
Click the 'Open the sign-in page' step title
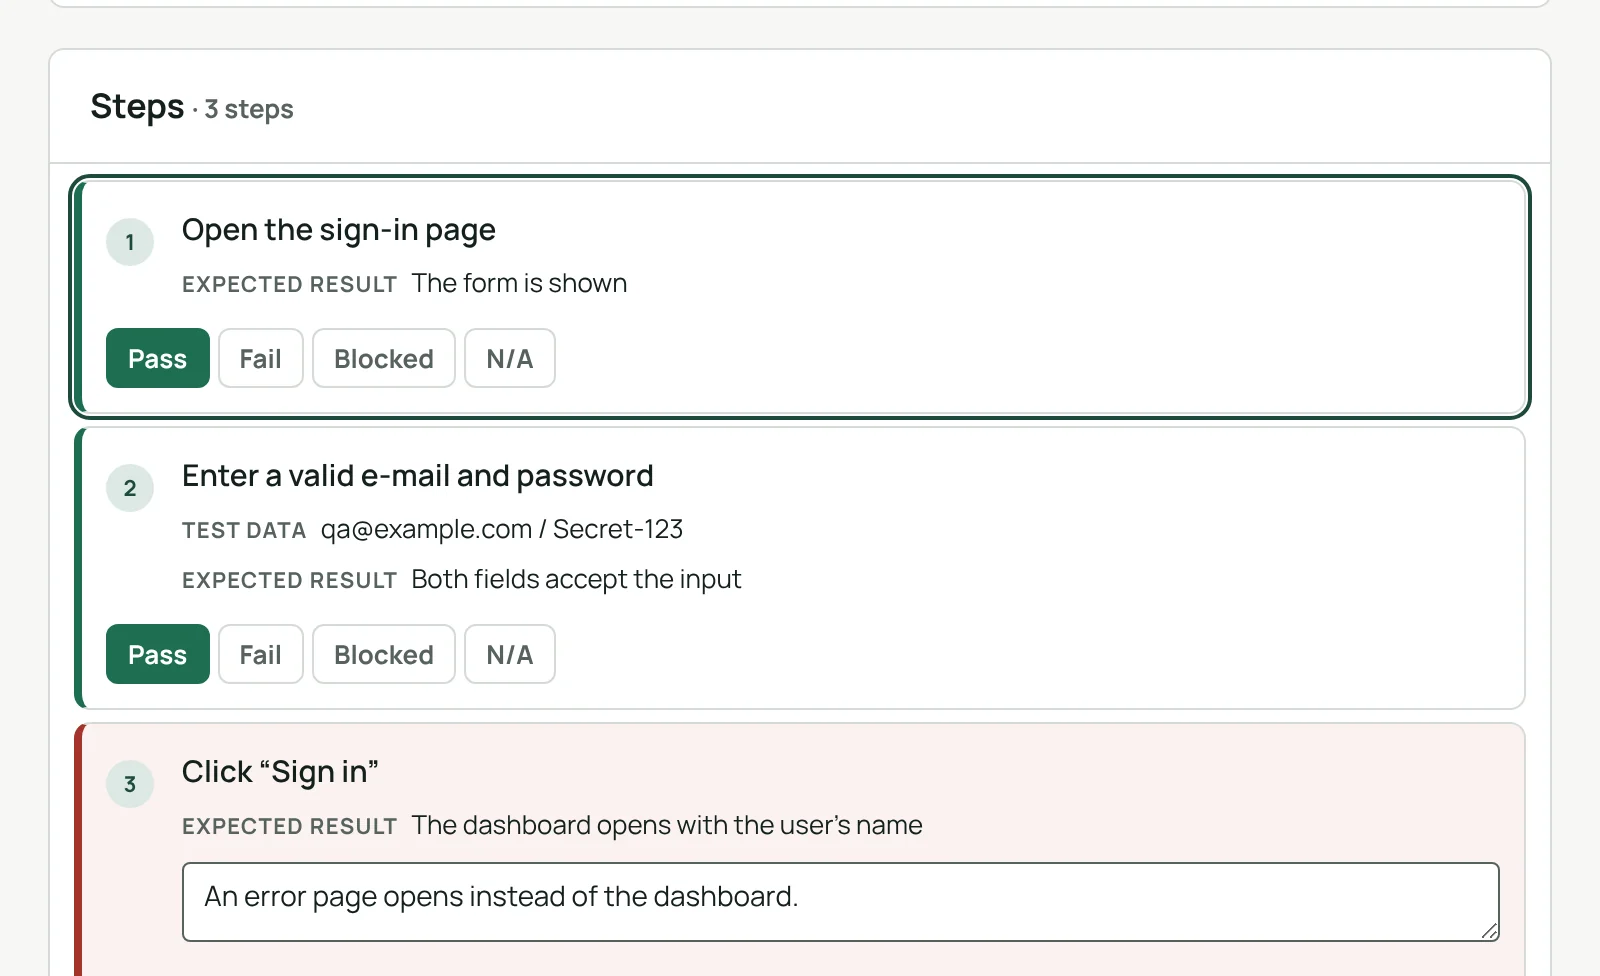point(339,231)
